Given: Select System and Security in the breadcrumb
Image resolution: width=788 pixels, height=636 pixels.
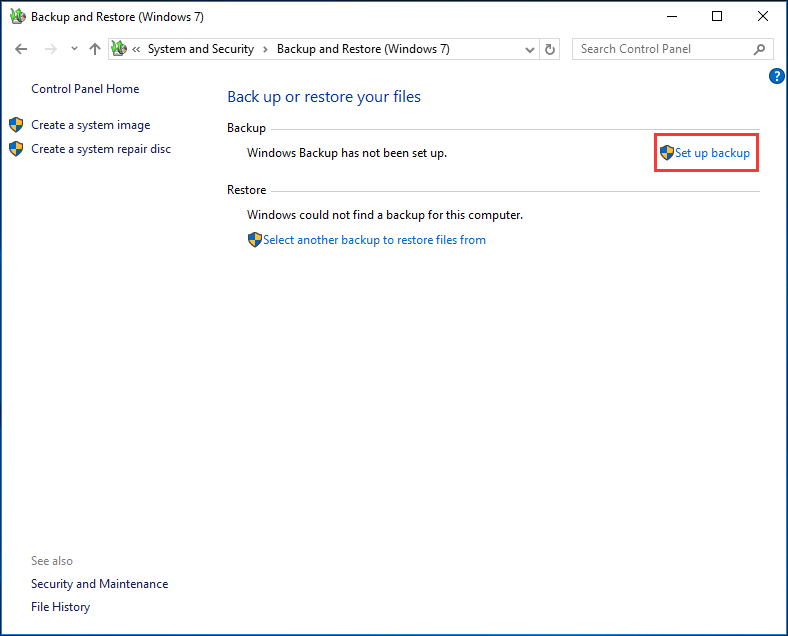Looking at the screenshot, I should (201, 49).
